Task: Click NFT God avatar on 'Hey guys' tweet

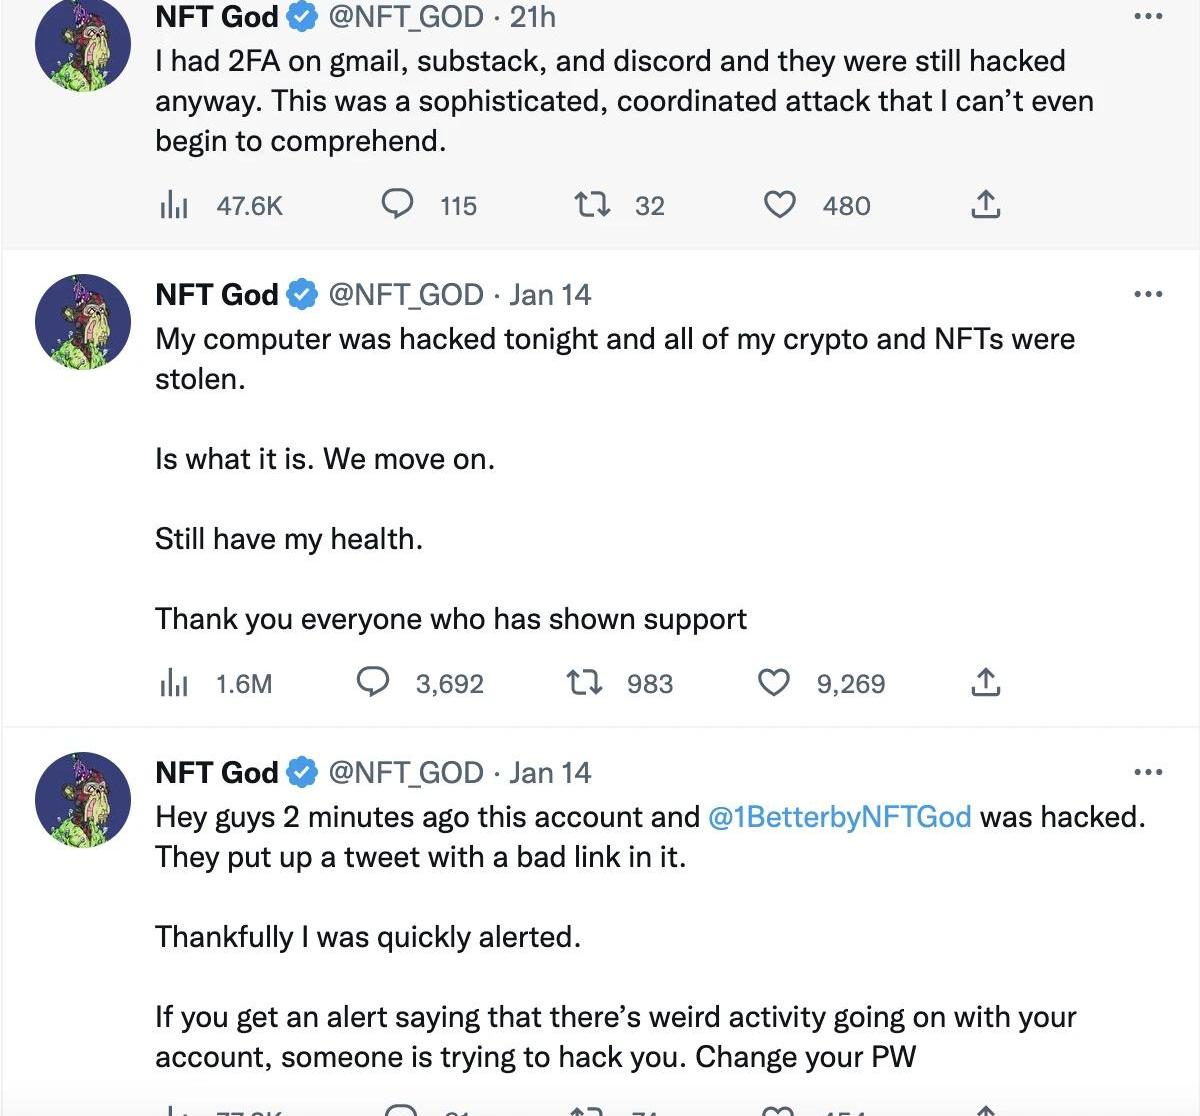Action: pyautogui.click(x=83, y=799)
